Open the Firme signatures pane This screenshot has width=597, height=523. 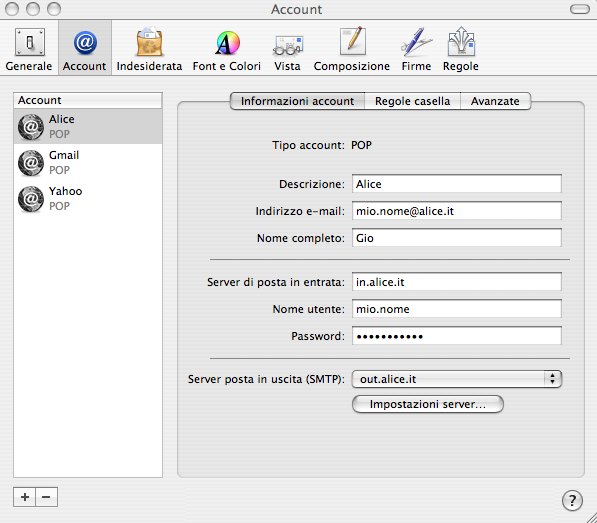(x=416, y=49)
